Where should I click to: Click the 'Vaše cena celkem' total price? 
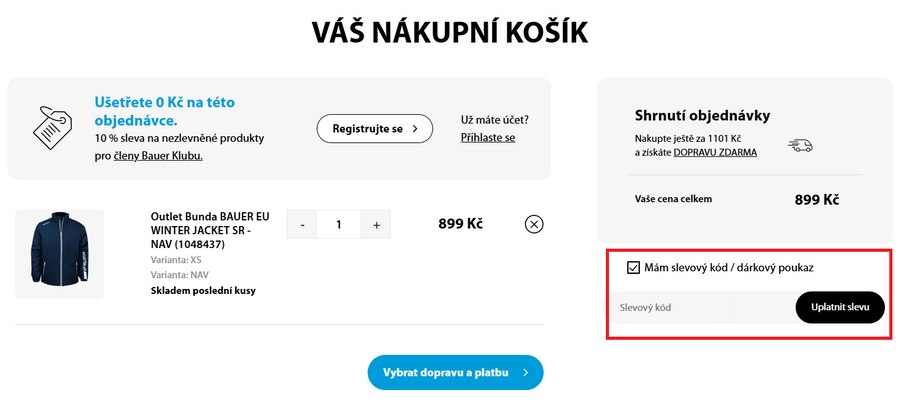(816, 200)
